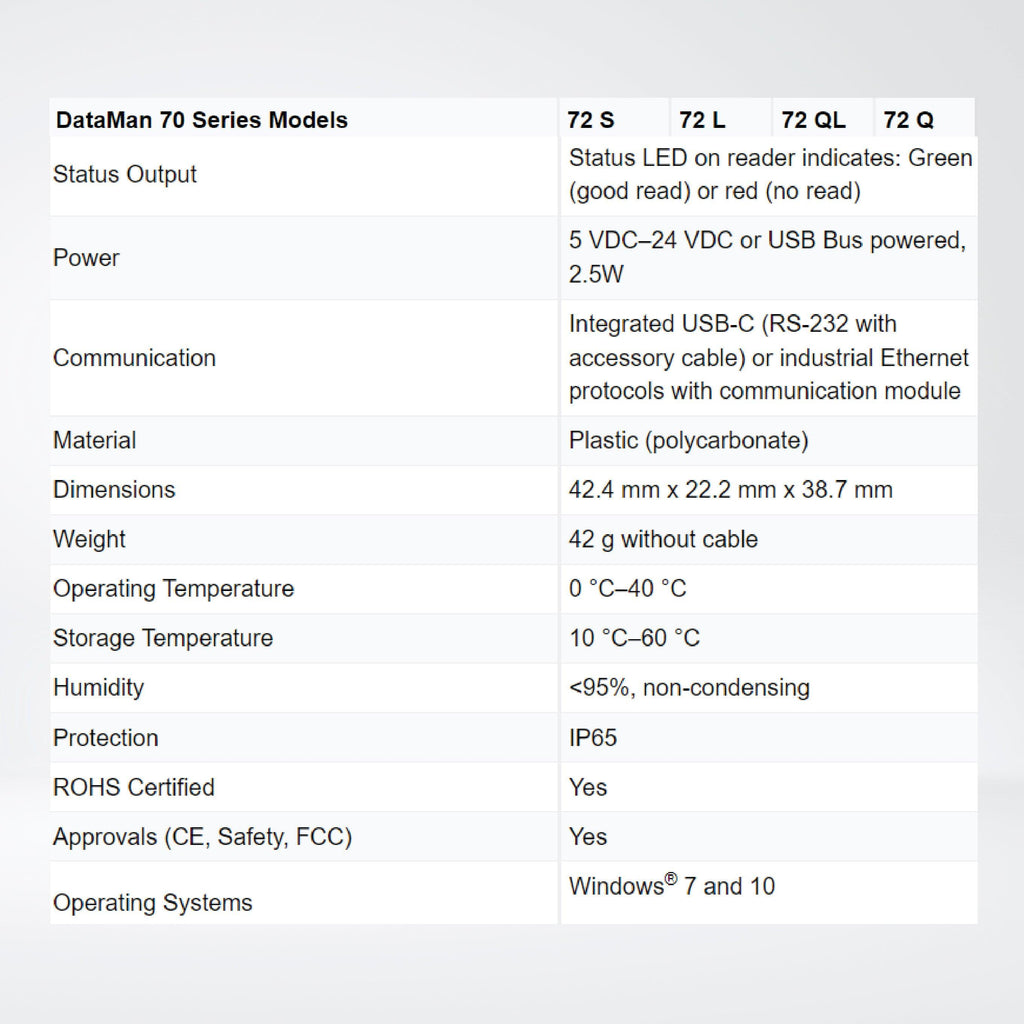The width and height of the screenshot is (1024, 1024).
Task: Select the Operating Temperature row label
Action: (173, 588)
